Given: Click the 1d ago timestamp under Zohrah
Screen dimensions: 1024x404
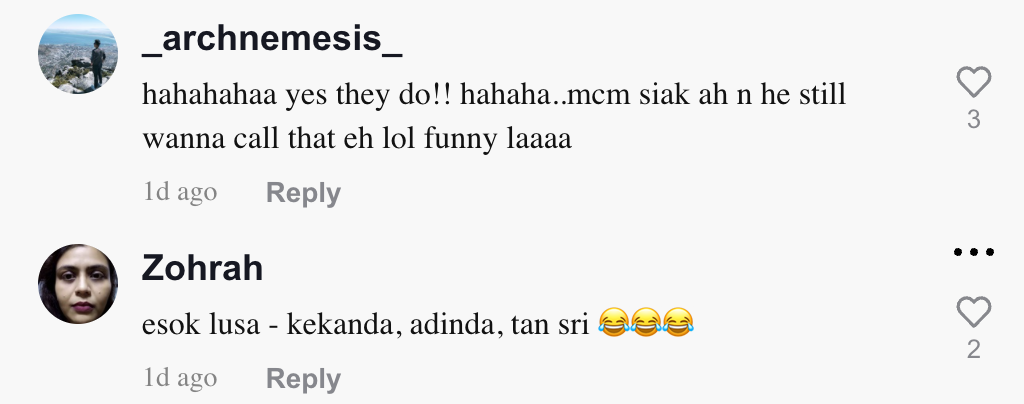Looking at the screenshot, I should pyautogui.click(x=180, y=379).
